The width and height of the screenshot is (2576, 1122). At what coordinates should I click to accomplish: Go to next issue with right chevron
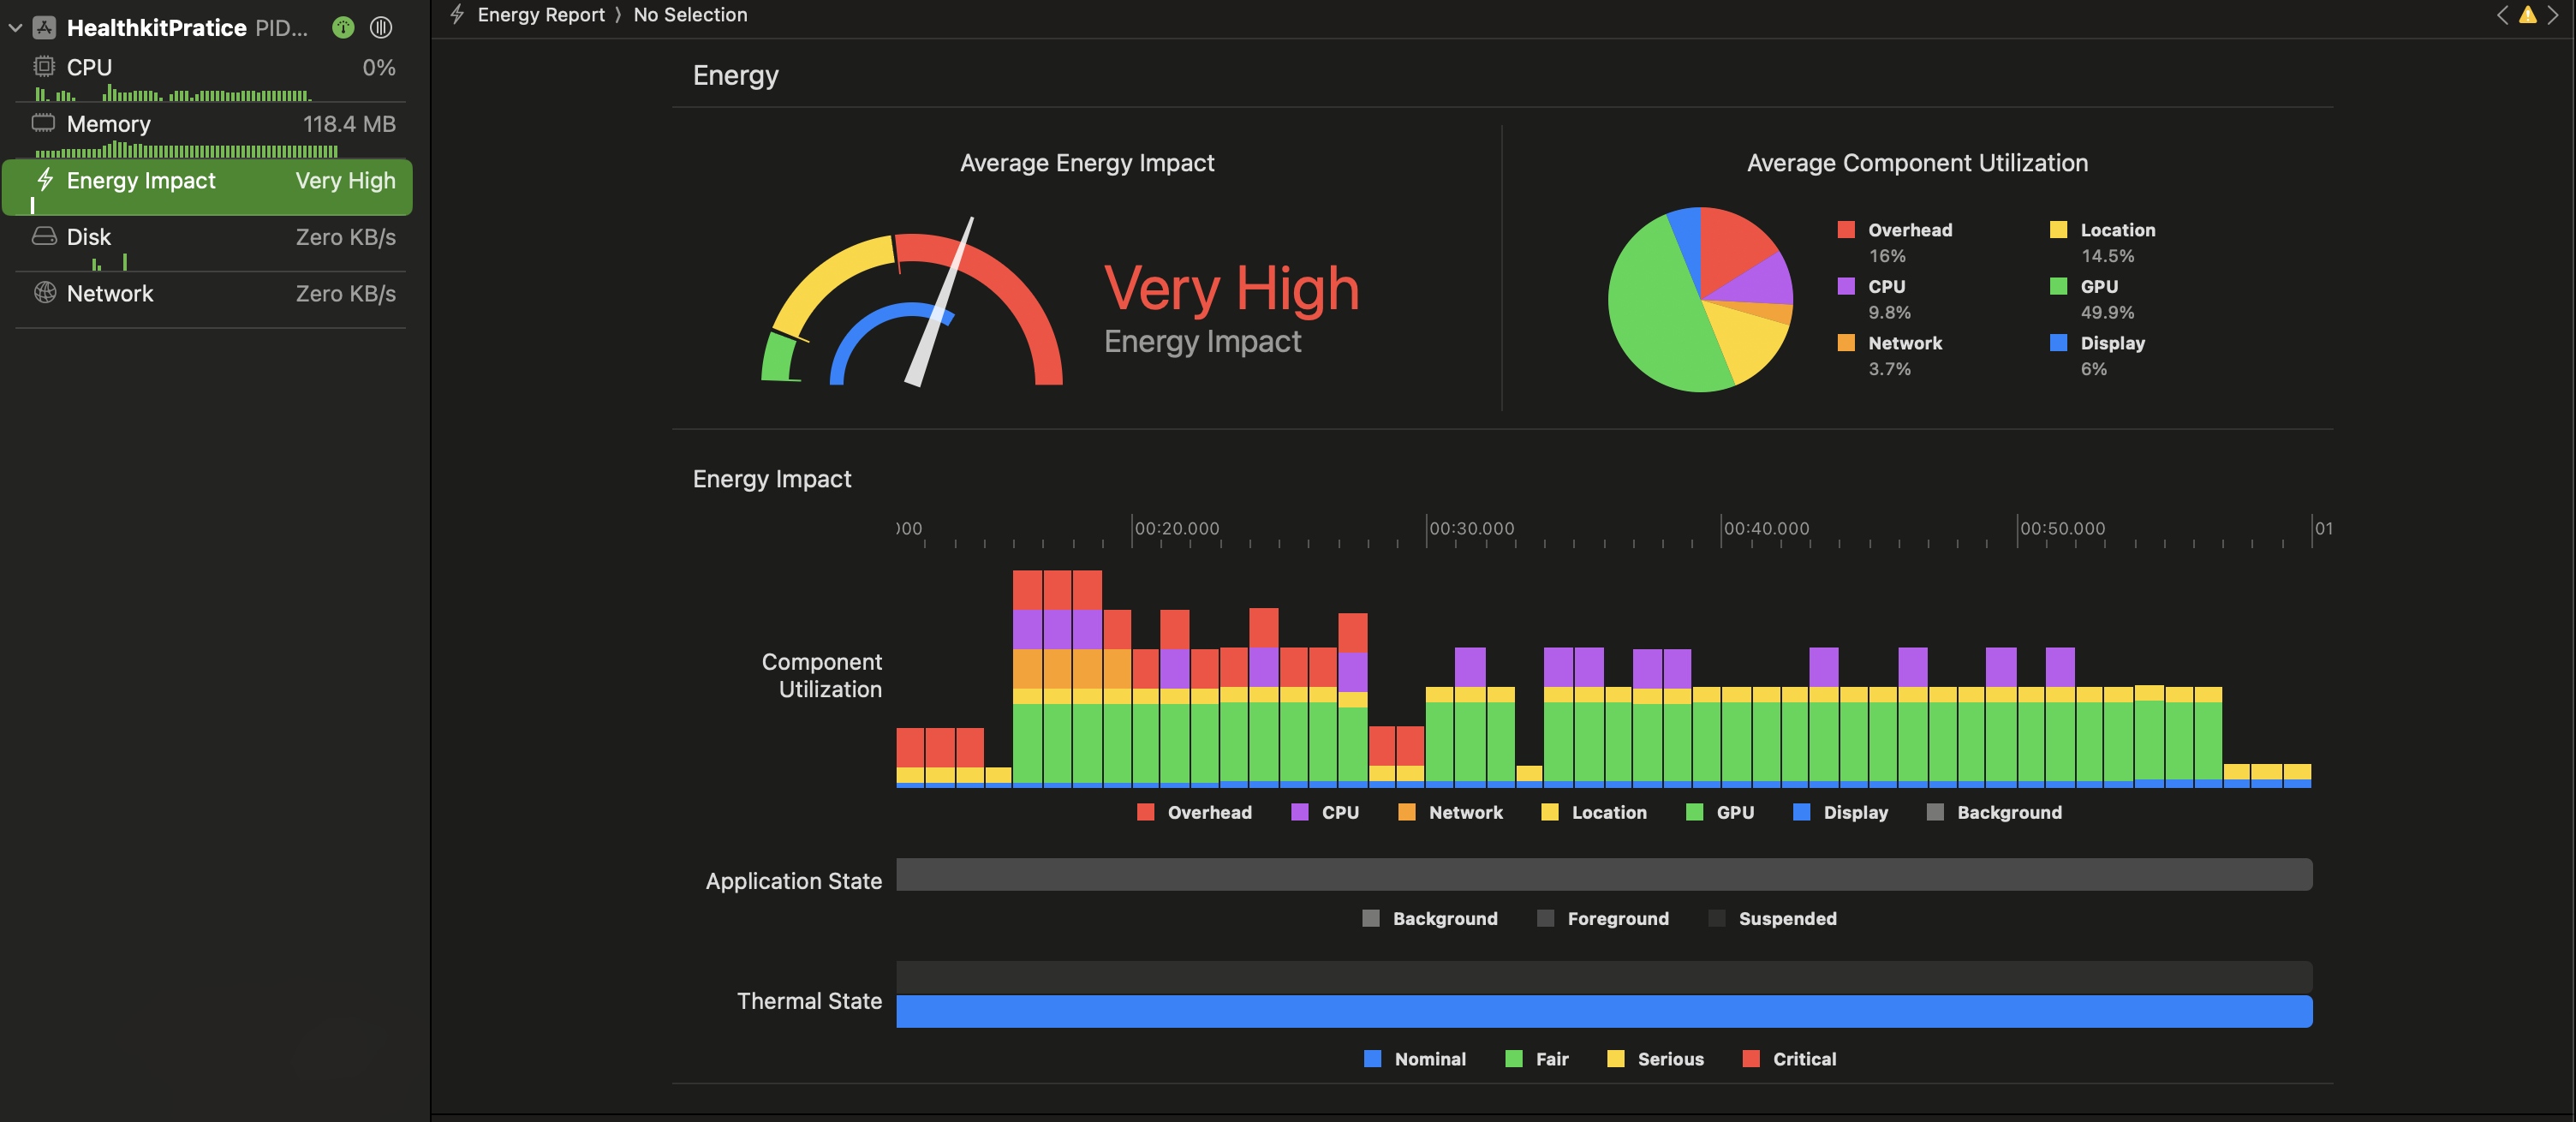point(2553,15)
